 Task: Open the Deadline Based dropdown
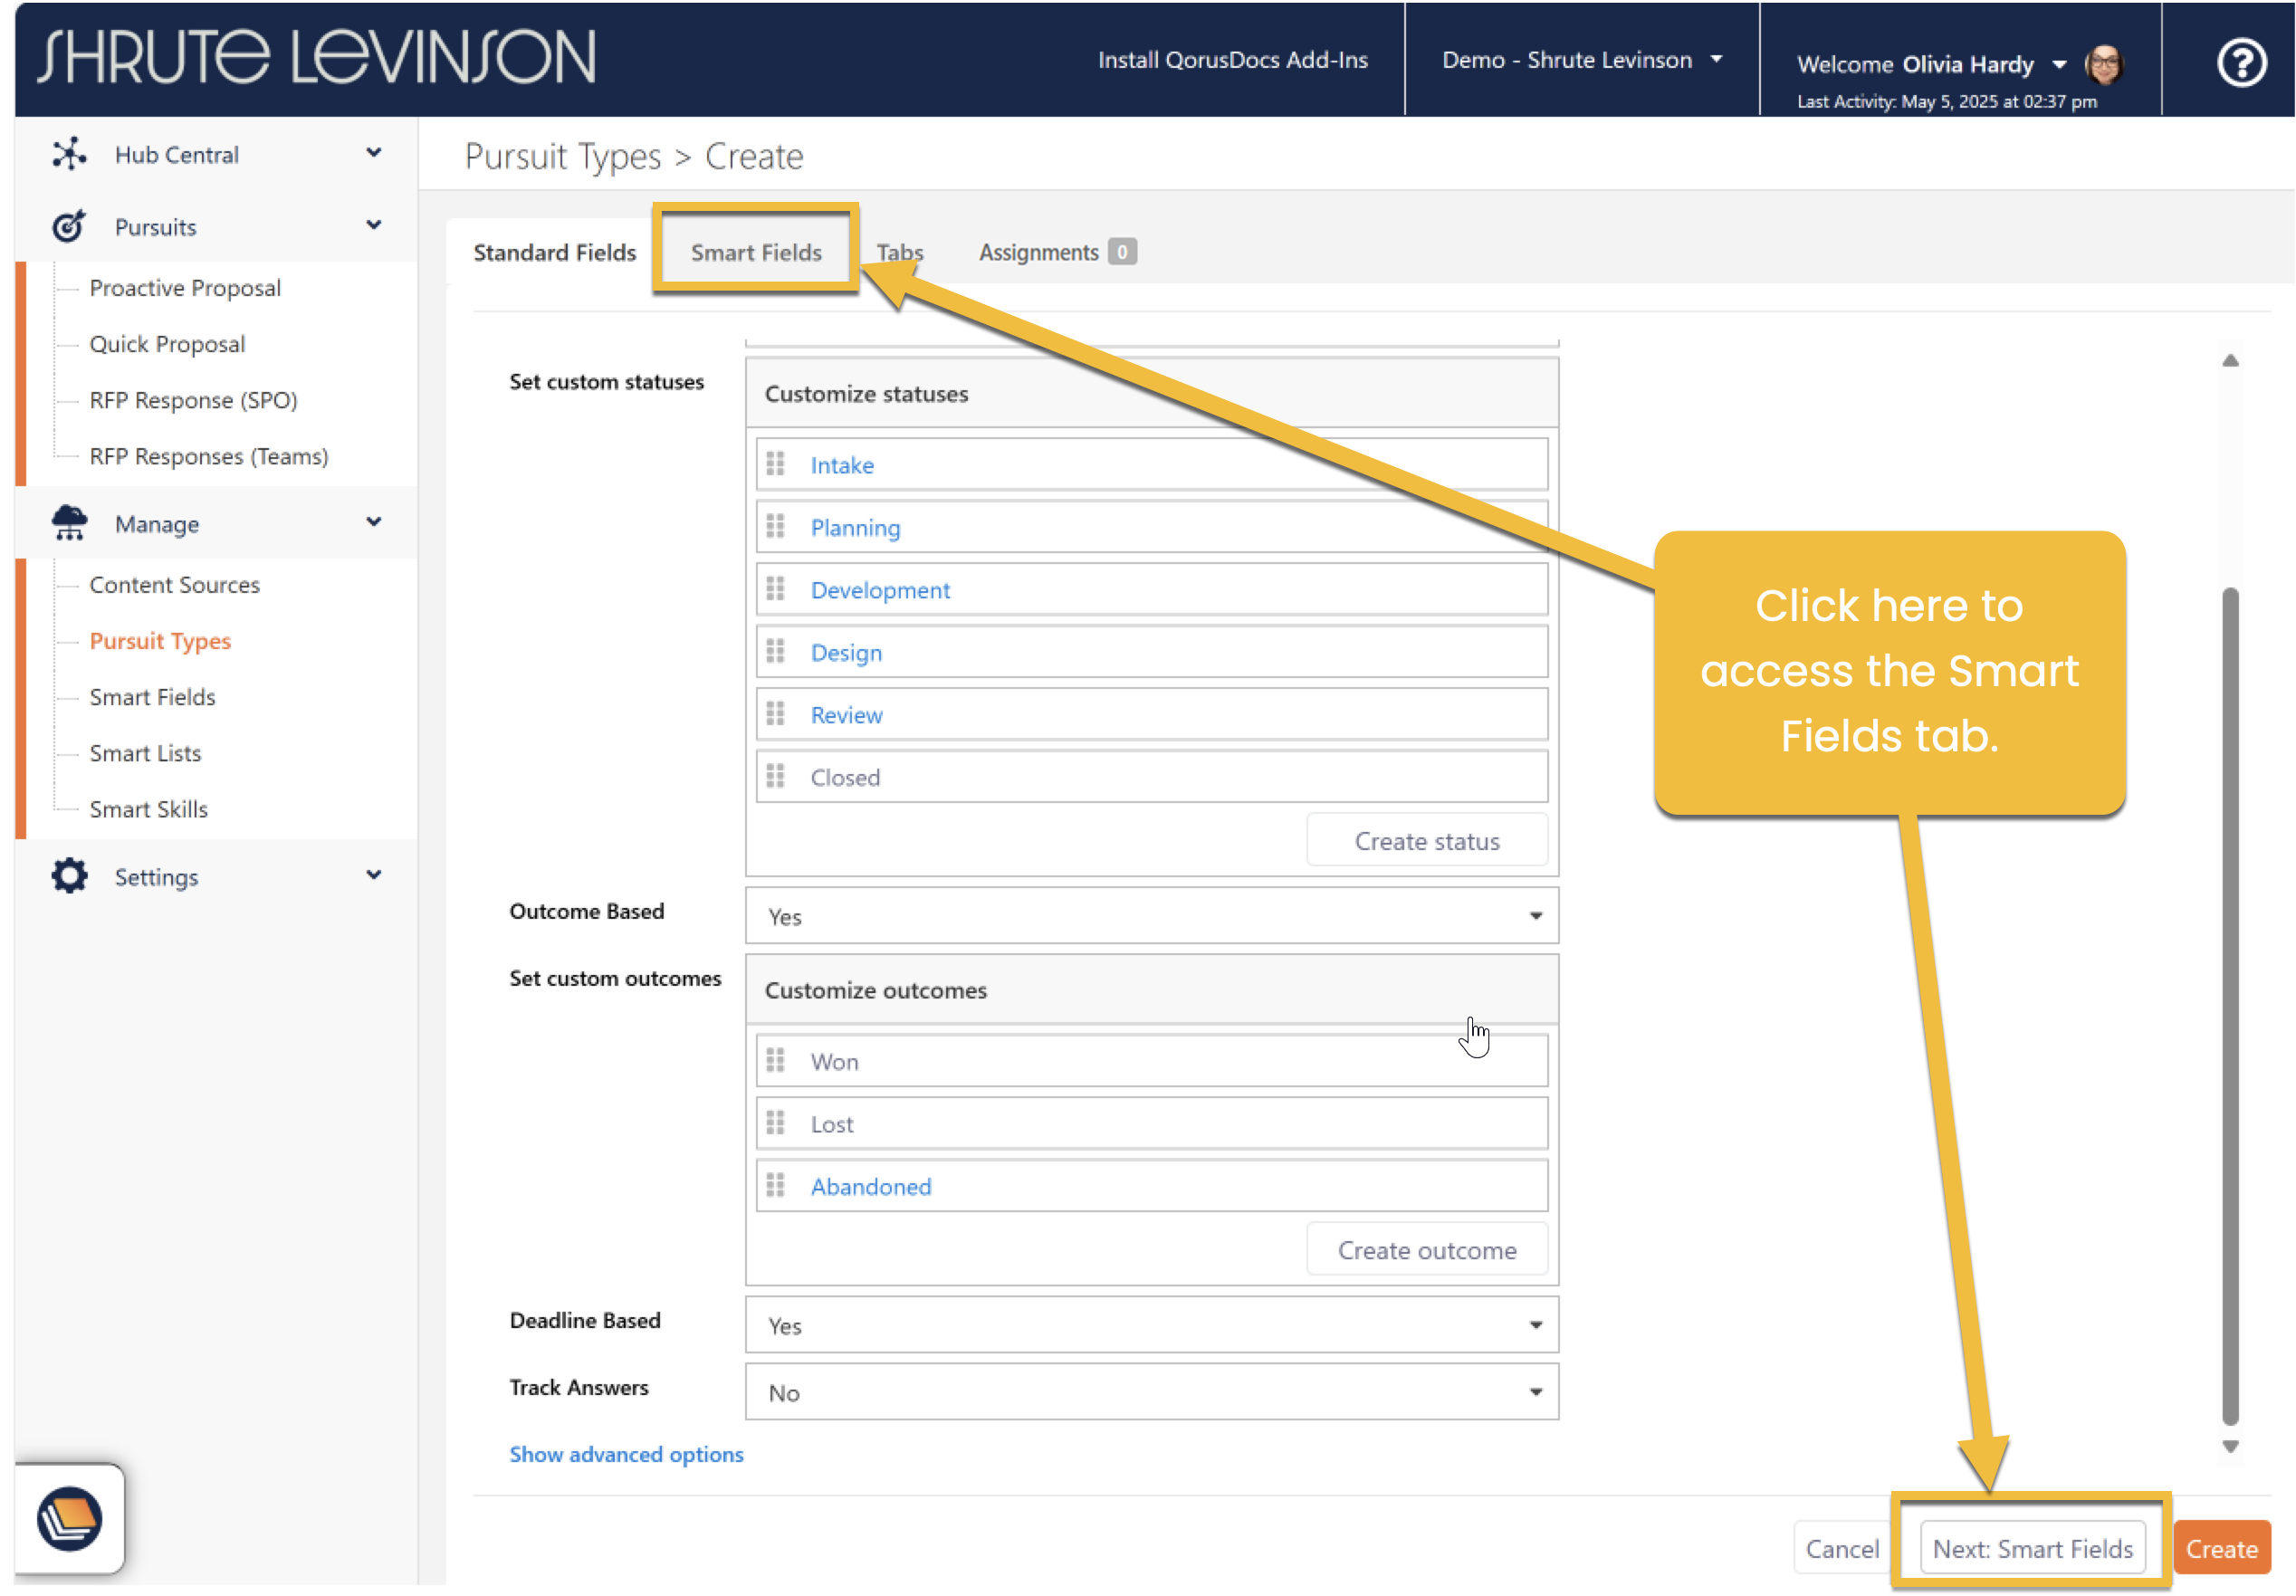point(1151,1325)
